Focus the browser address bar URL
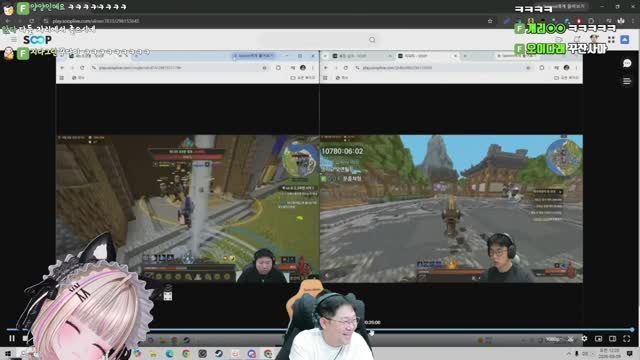Viewport: 640px width, 360px height. click(x=96, y=21)
